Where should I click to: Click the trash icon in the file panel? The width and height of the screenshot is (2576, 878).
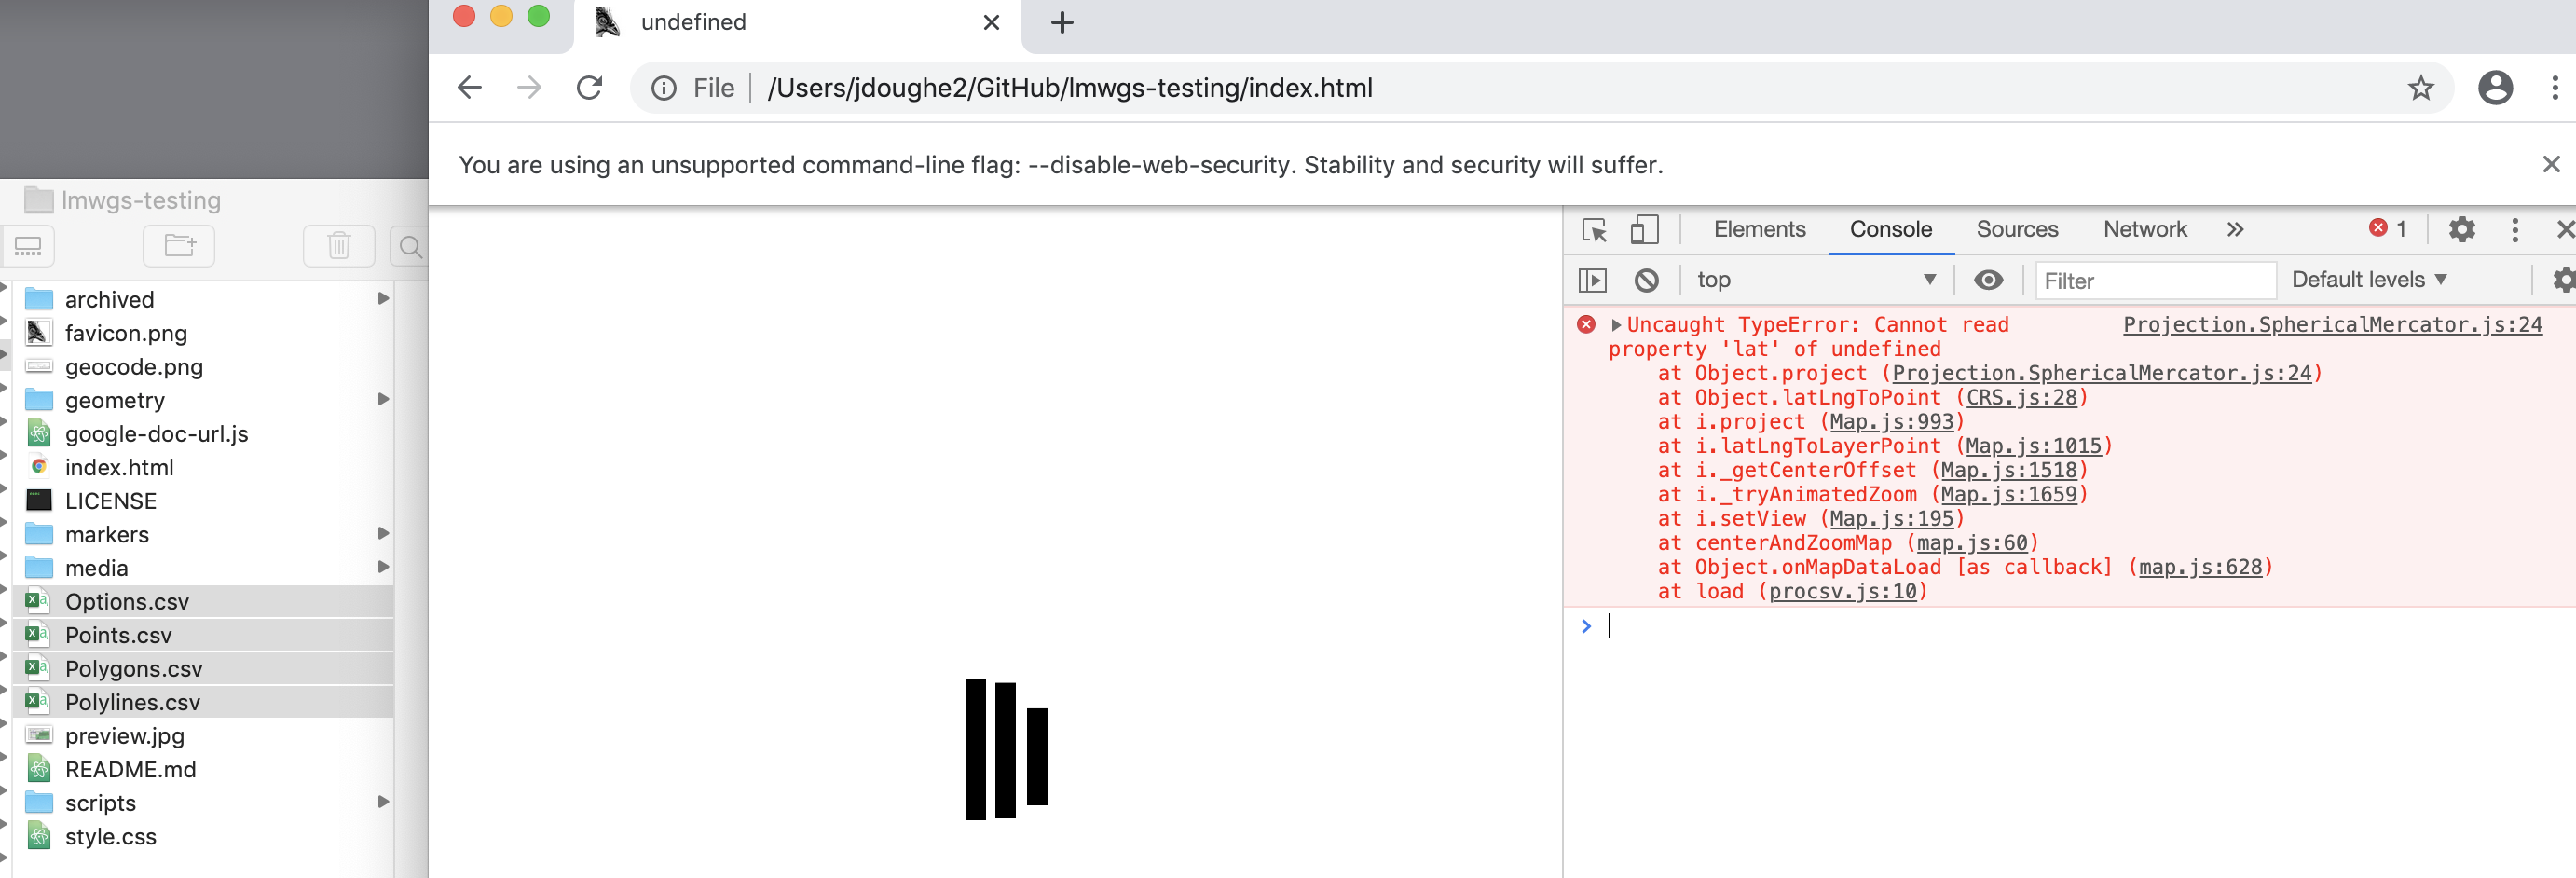tap(339, 245)
